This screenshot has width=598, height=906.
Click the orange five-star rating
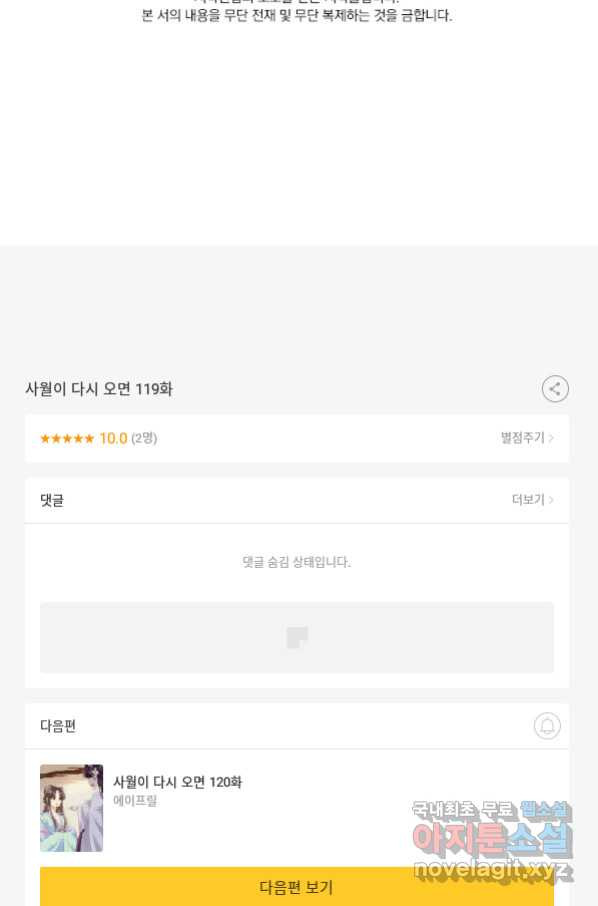point(66,439)
